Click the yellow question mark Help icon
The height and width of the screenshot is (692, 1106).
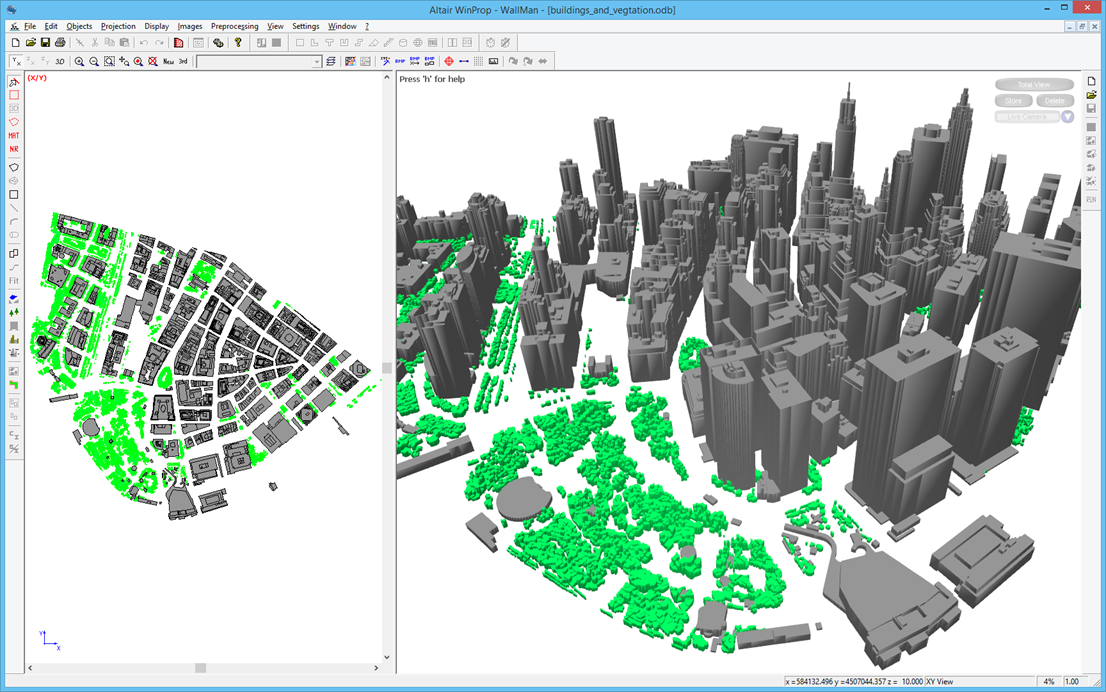click(238, 43)
